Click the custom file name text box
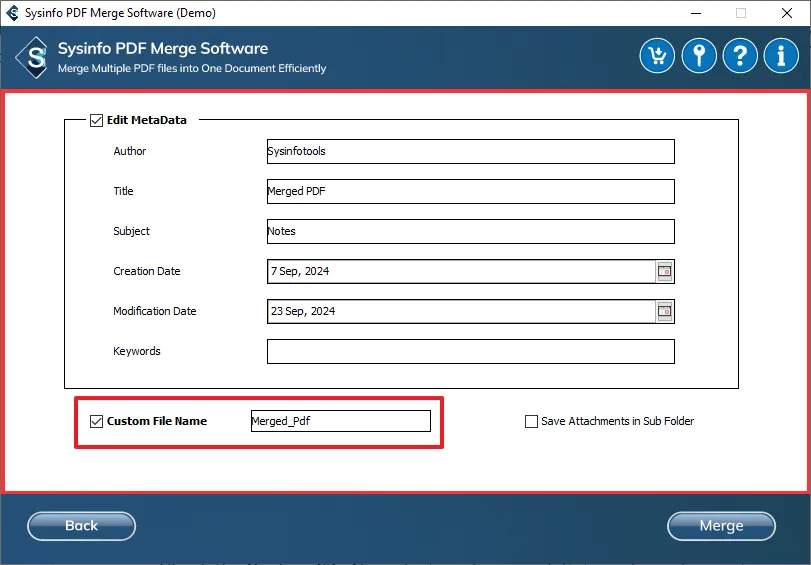This screenshot has height=565, width=811. pos(341,421)
